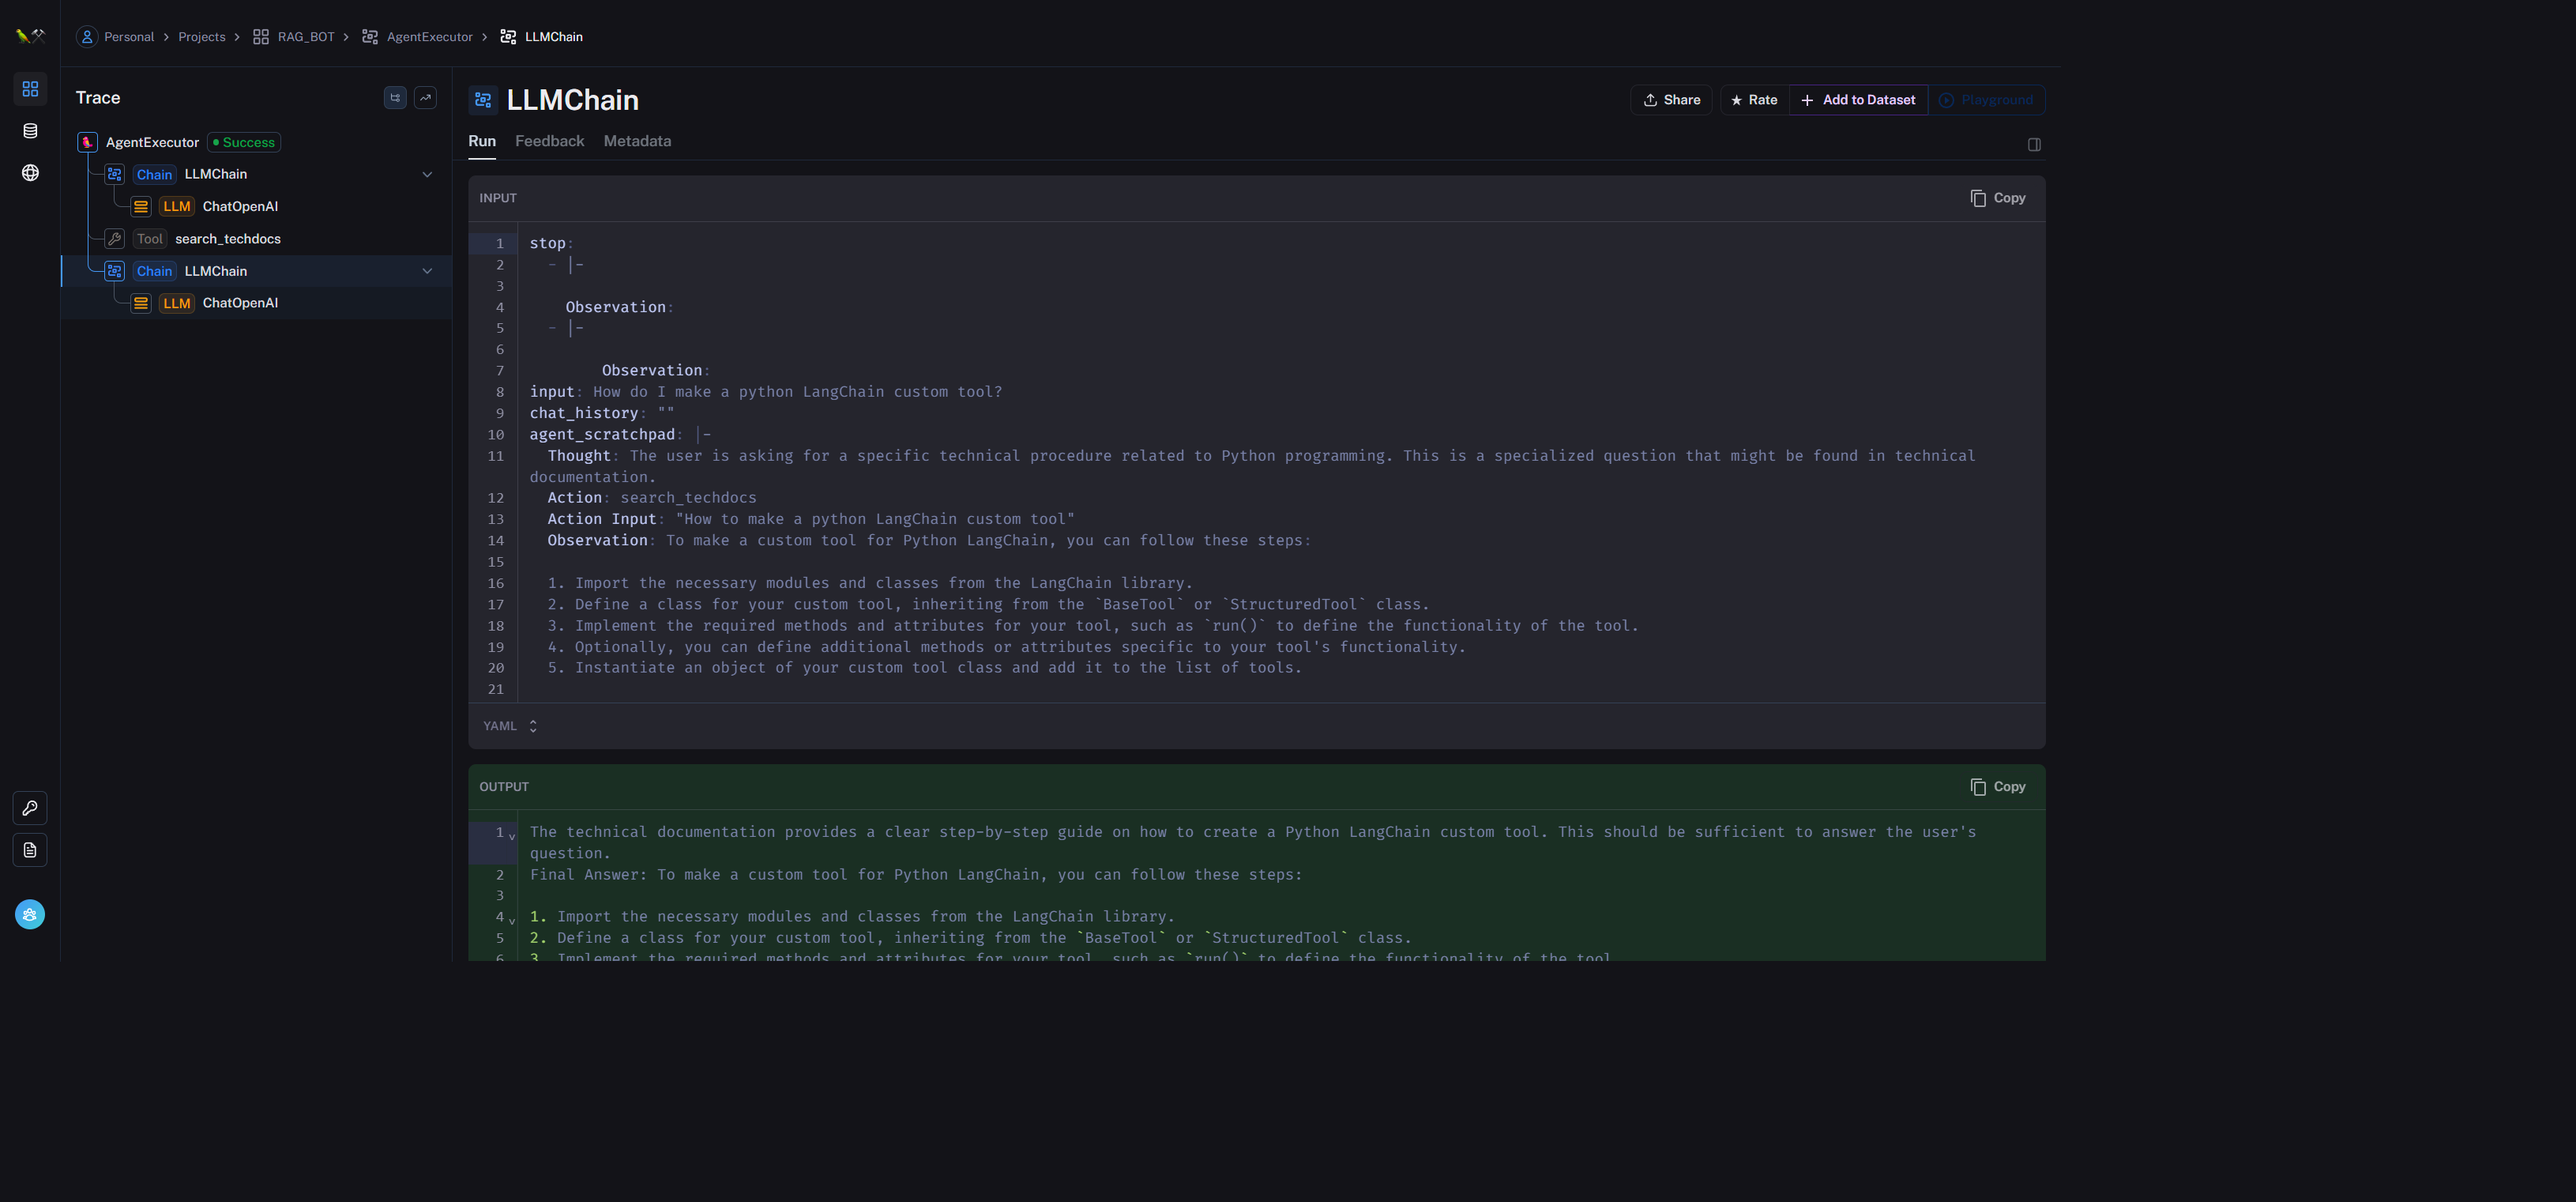Click the trace tree layout icon

(x=395, y=98)
